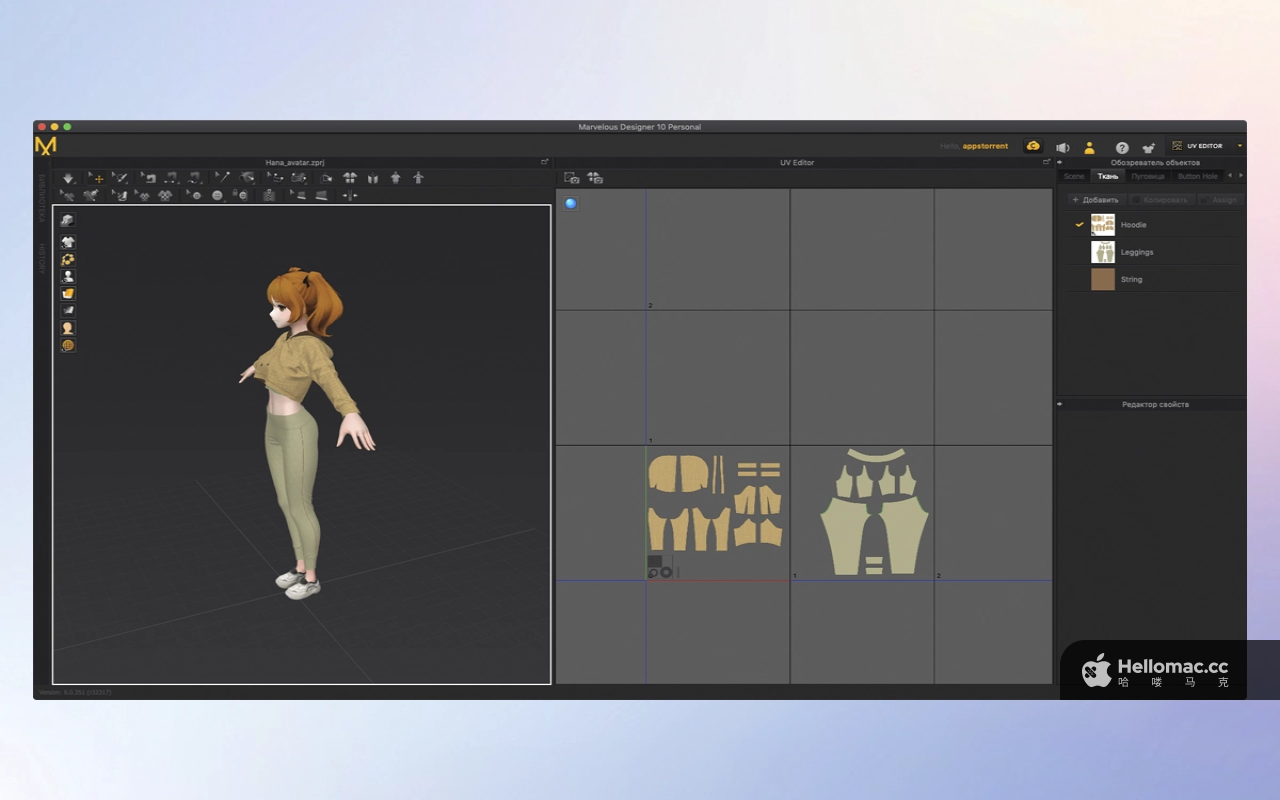
Task: Open the UV EDITOR mode dropdown arrow
Action: click(1240, 146)
